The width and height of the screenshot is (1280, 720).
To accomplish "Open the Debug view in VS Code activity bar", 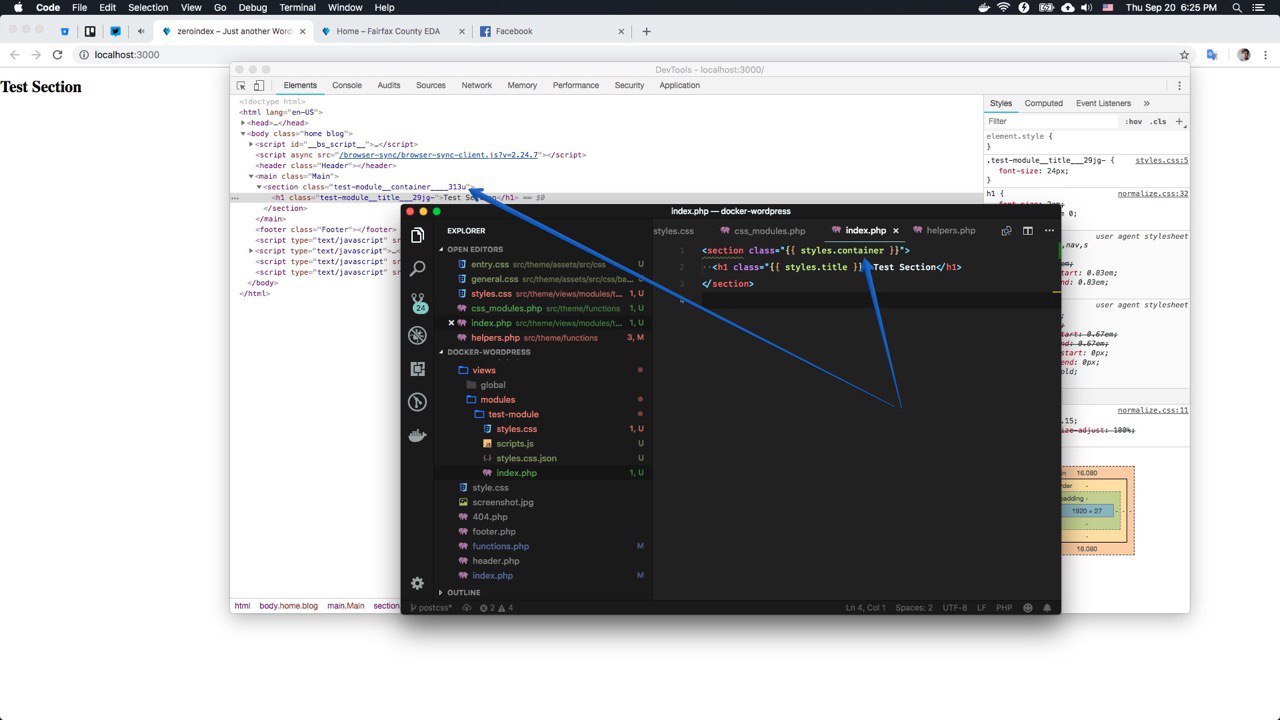I will pyautogui.click(x=418, y=336).
